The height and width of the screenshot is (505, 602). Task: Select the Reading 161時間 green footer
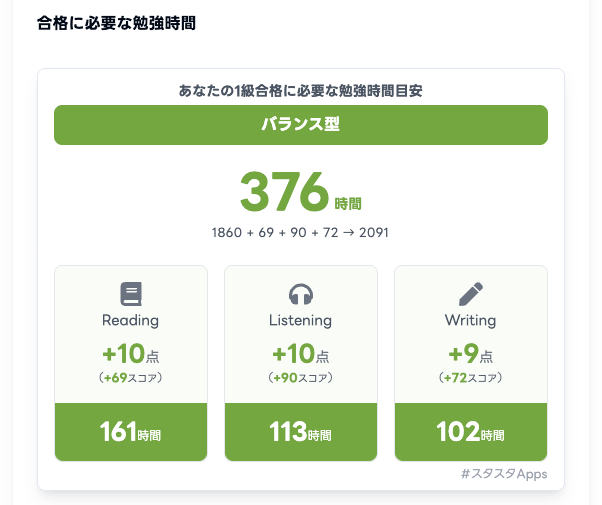(131, 432)
